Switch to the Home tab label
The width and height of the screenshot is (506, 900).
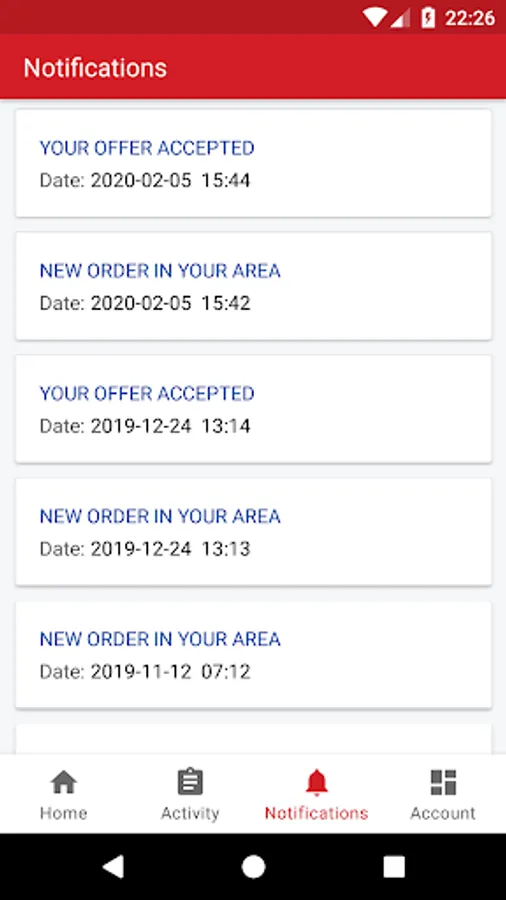[x=64, y=813]
